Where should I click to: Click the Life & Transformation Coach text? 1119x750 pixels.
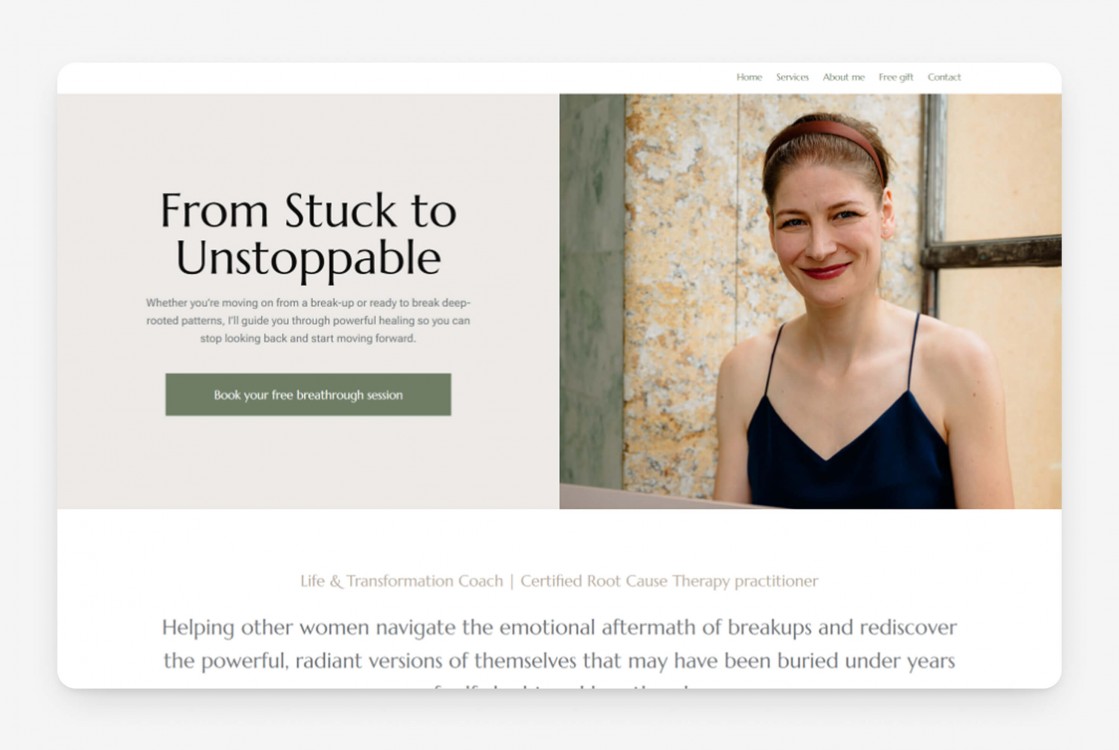point(401,581)
